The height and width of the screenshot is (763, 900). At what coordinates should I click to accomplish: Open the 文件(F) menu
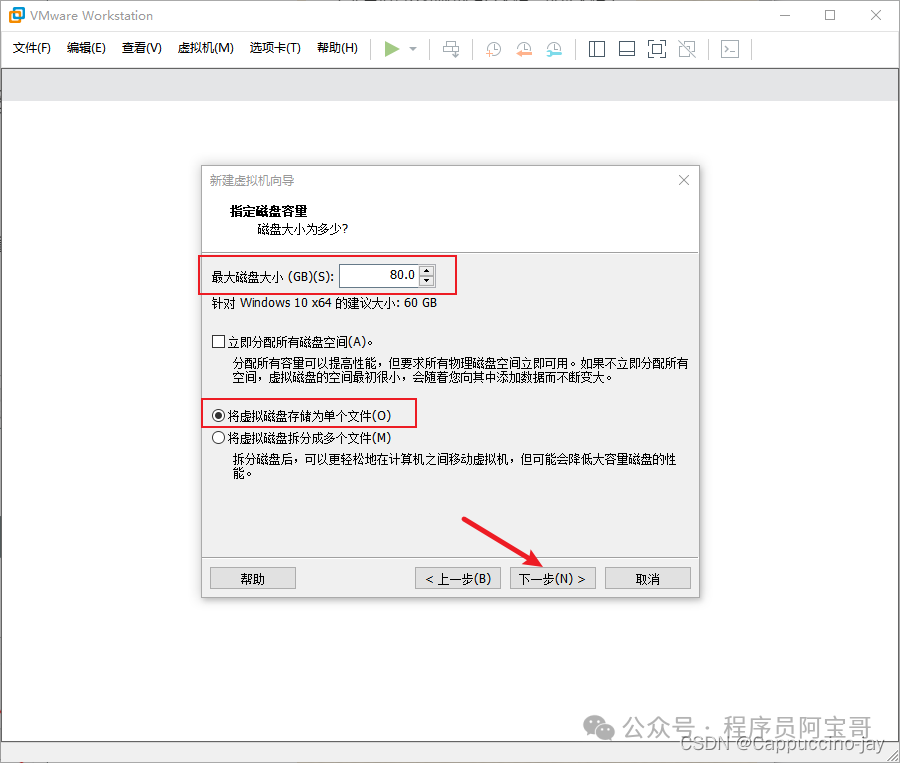pos(32,48)
